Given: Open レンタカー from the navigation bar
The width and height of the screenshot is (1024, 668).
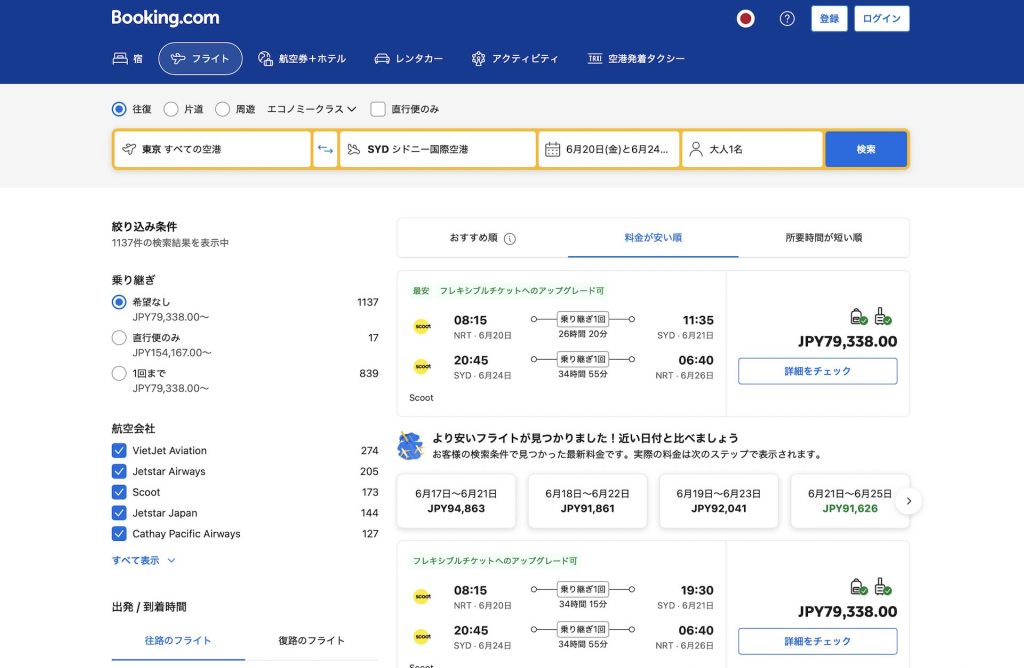Looking at the screenshot, I should tap(408, 59).
